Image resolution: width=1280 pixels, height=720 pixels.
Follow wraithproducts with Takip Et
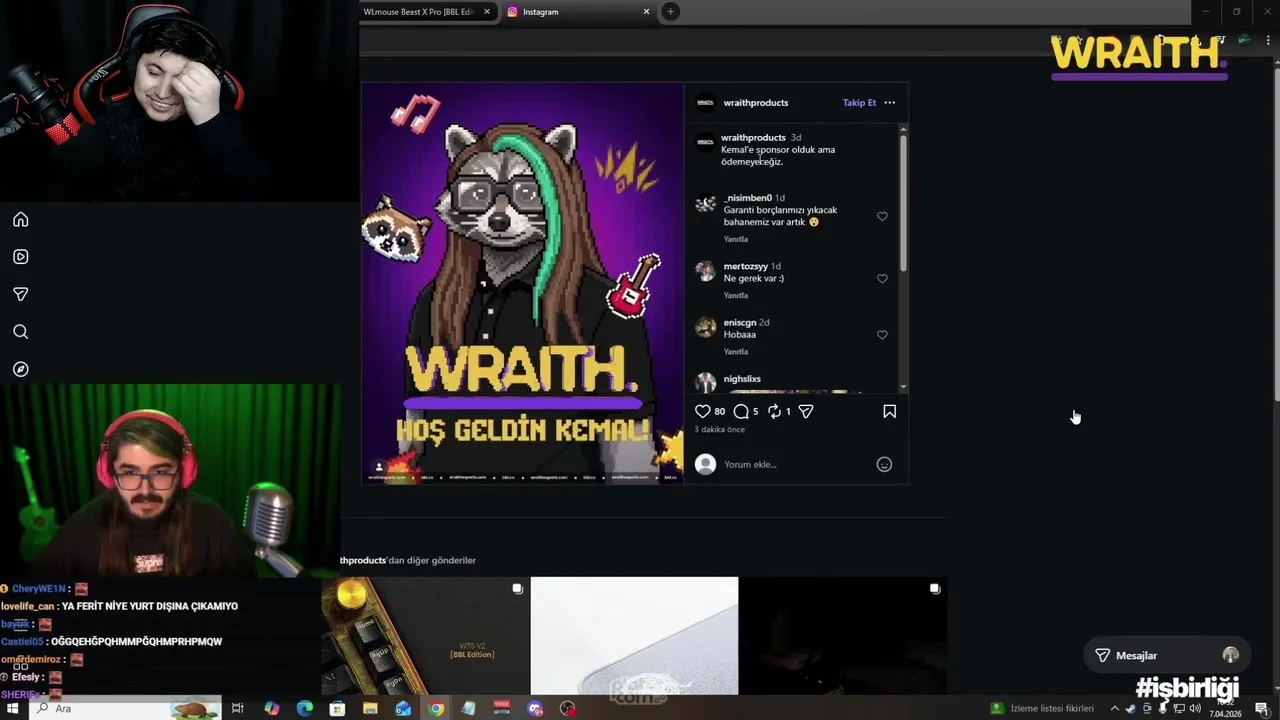[859, 102]
